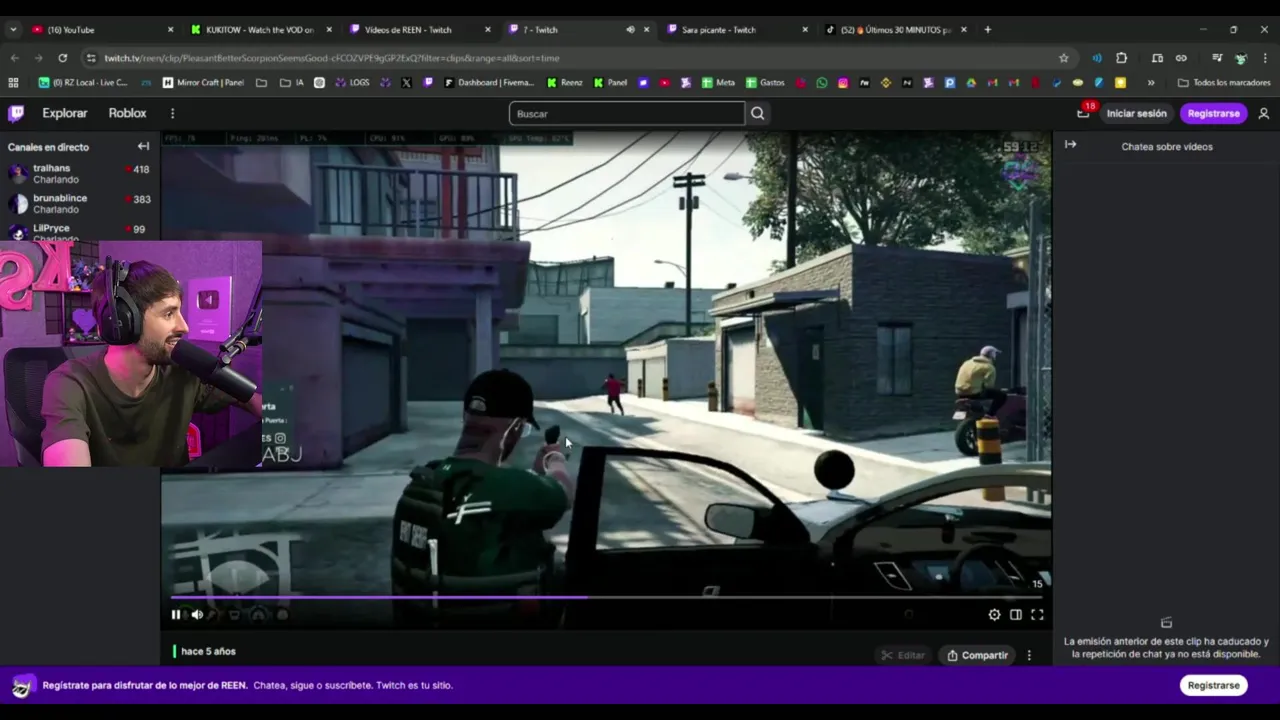Reload the current page
The height and width of the screenshot is (720, 1280).
pos(63,58)
